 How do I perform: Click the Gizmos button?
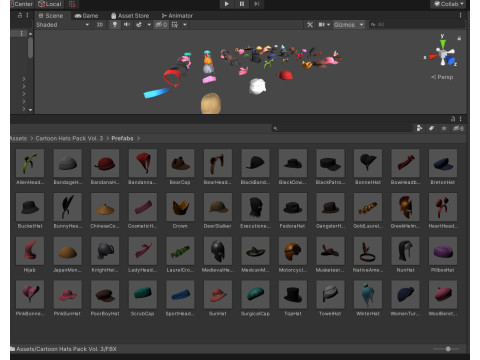[344, 25]
